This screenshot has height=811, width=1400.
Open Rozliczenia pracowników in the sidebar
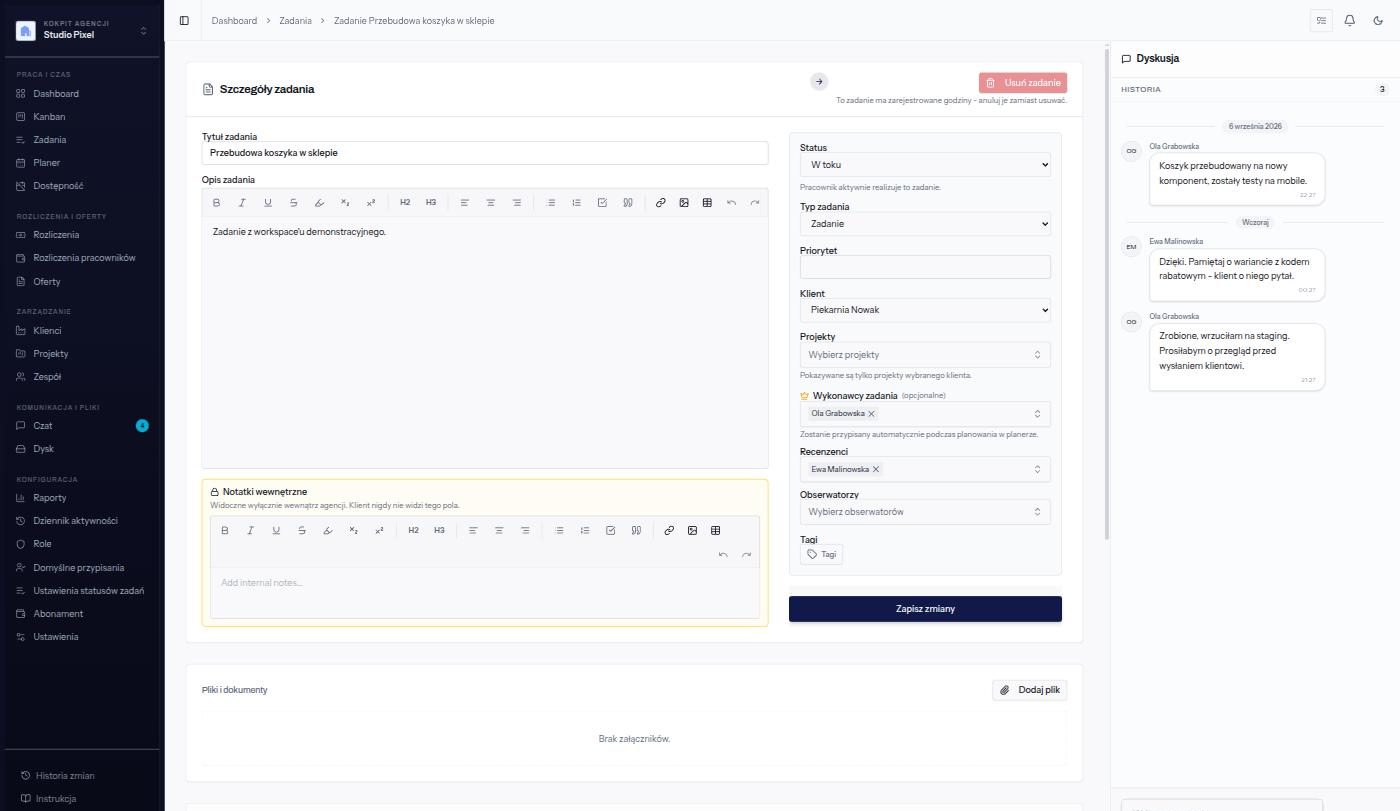click(82, 258)
